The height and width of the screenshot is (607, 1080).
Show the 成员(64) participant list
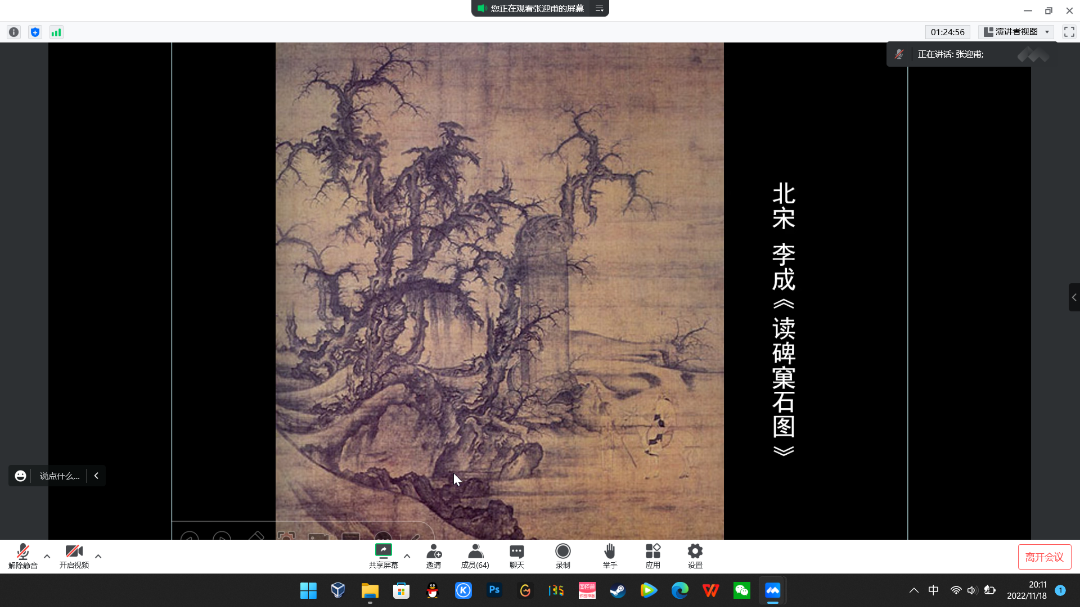click(475, 556)
